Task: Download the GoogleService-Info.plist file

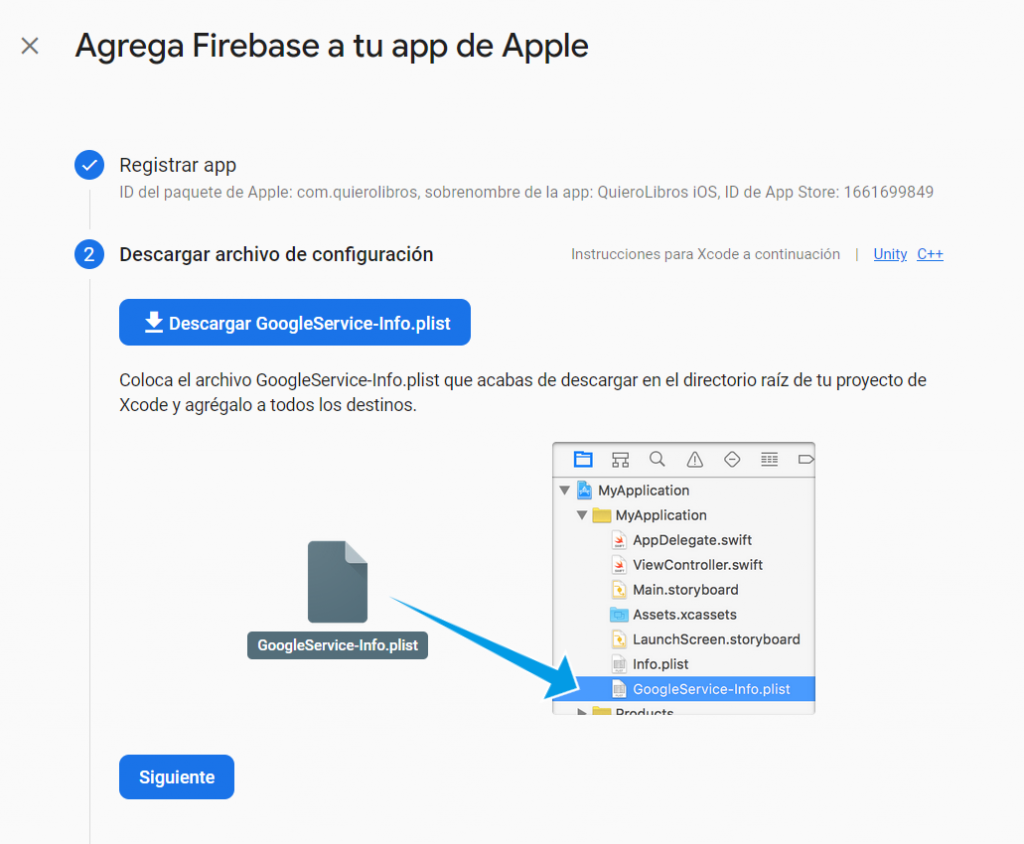Action: (295, 323)
